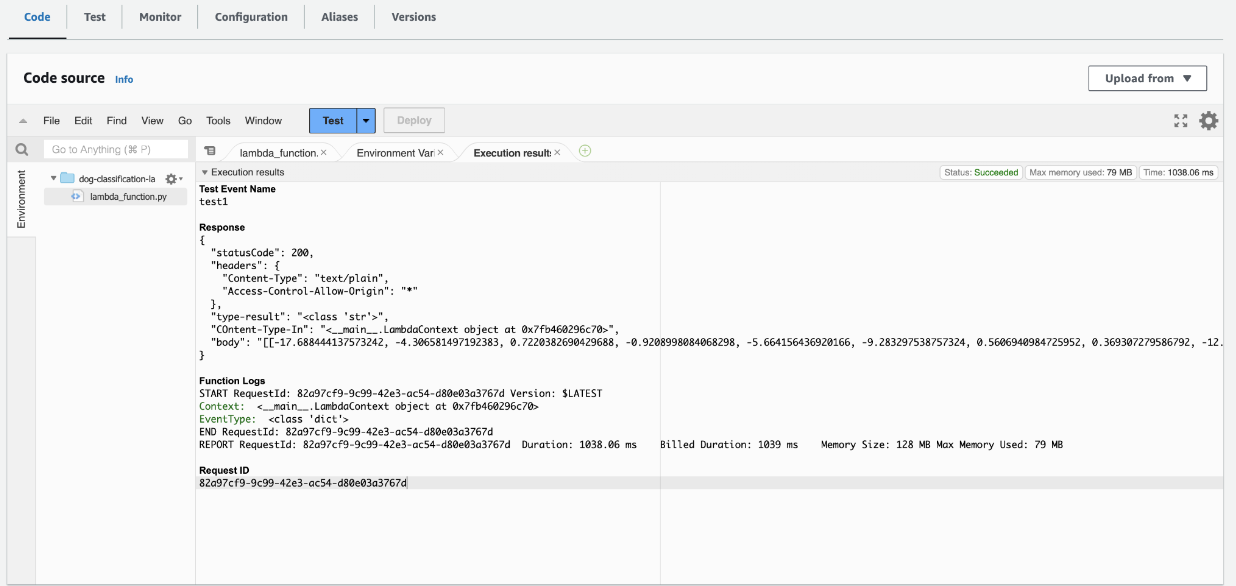The height and width of the screenshot is (586, 1236).
Task: Click the Access-Control-Allow-Origin line
Action: 319,291
